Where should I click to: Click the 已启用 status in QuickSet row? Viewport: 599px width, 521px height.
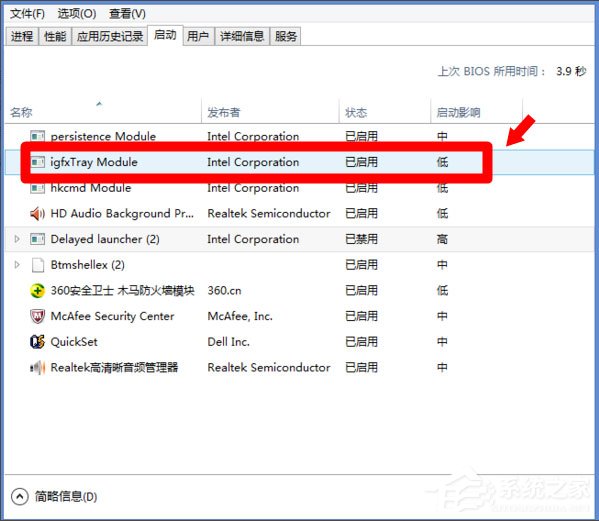click(x=361, y=342)
